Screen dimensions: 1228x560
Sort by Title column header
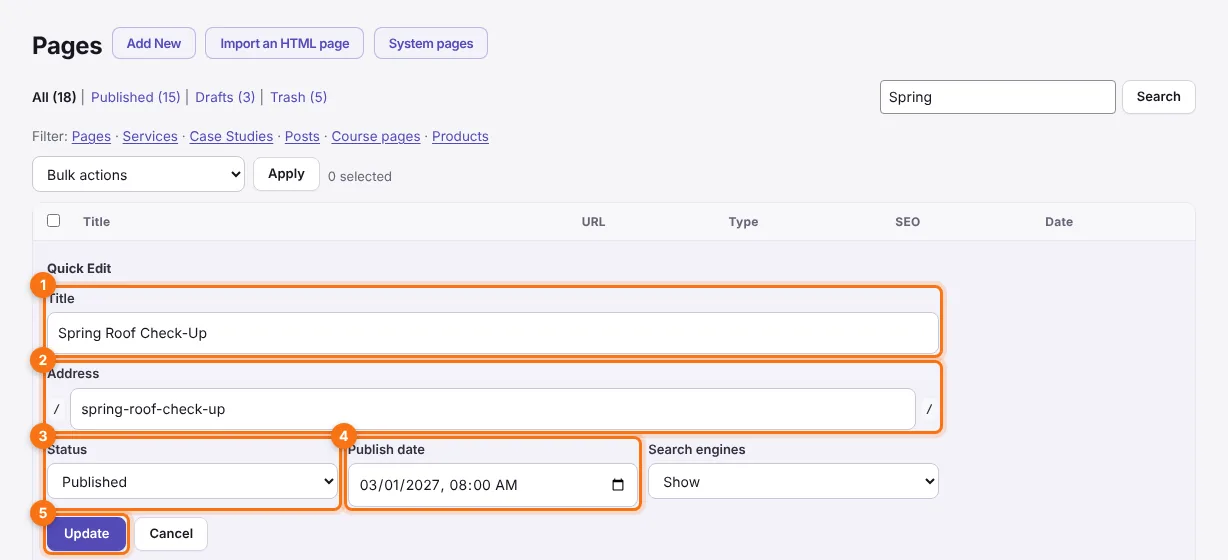(x=97, y=222)
